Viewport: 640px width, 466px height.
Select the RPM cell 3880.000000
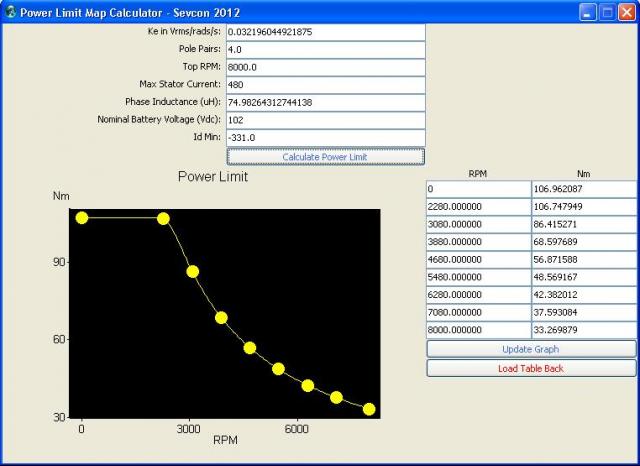(x=478, y=242)
